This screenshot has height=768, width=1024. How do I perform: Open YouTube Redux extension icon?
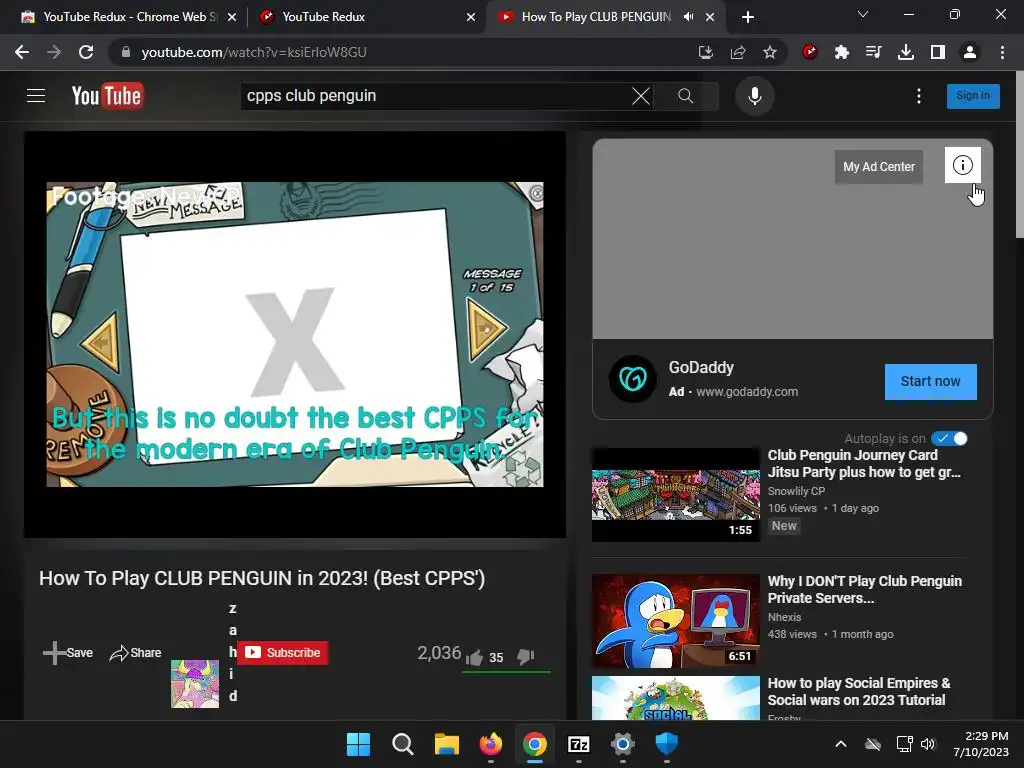810,52
